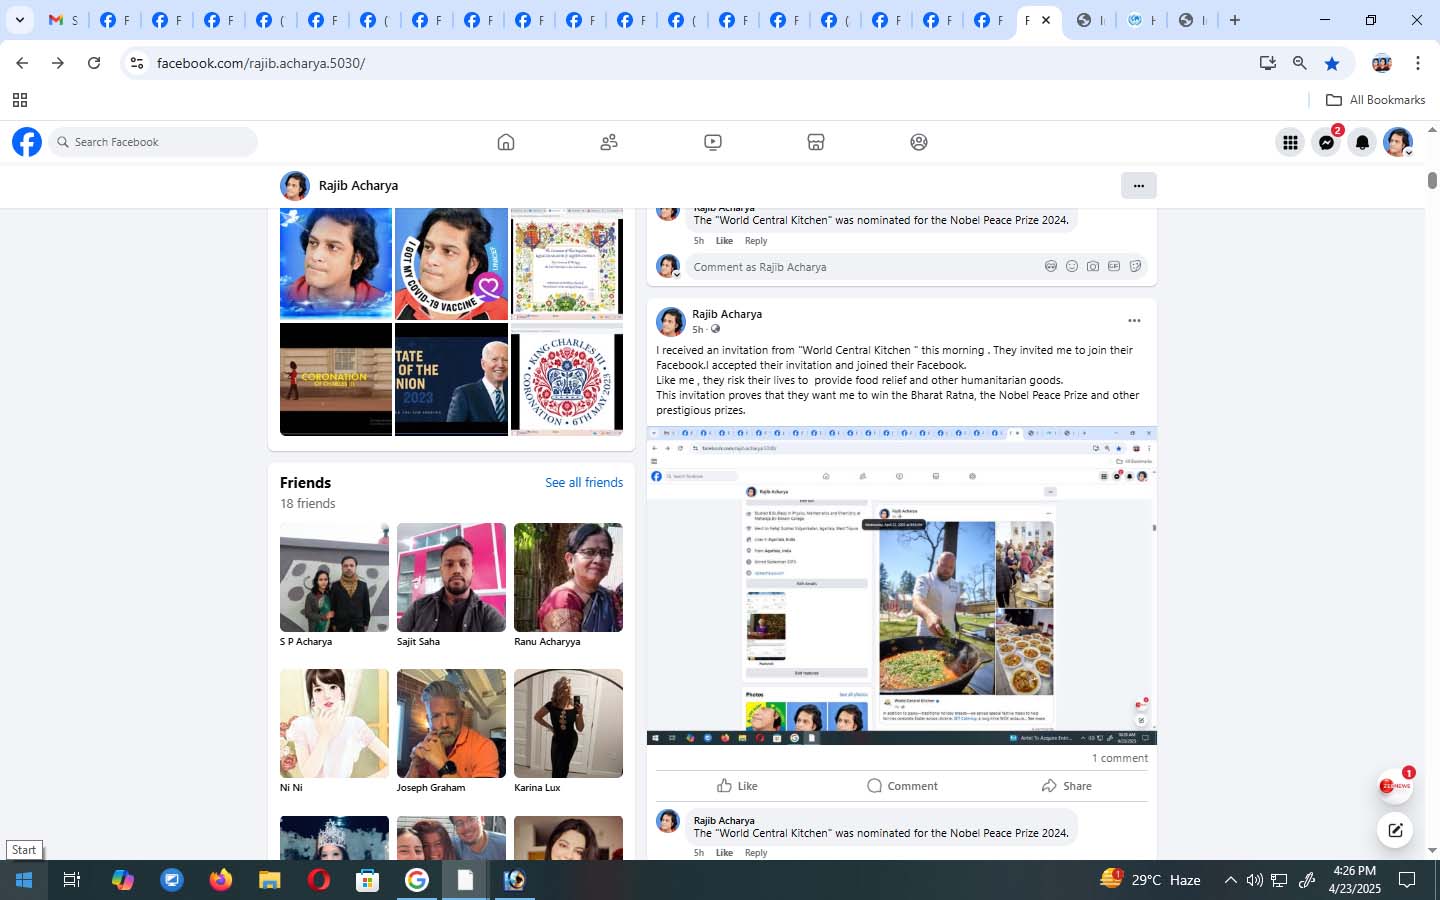Screen dimensions: 1440x900
Task: Click install app icon in address bar
Action: pos(1268,63)
